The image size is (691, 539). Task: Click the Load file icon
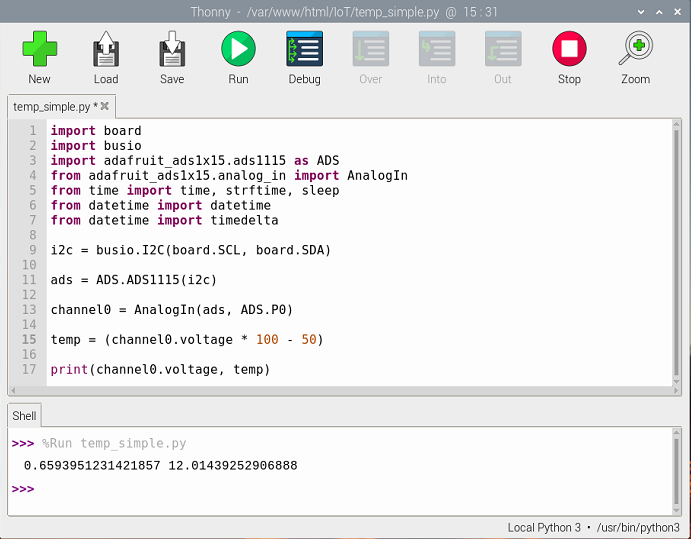coord(106,58)
